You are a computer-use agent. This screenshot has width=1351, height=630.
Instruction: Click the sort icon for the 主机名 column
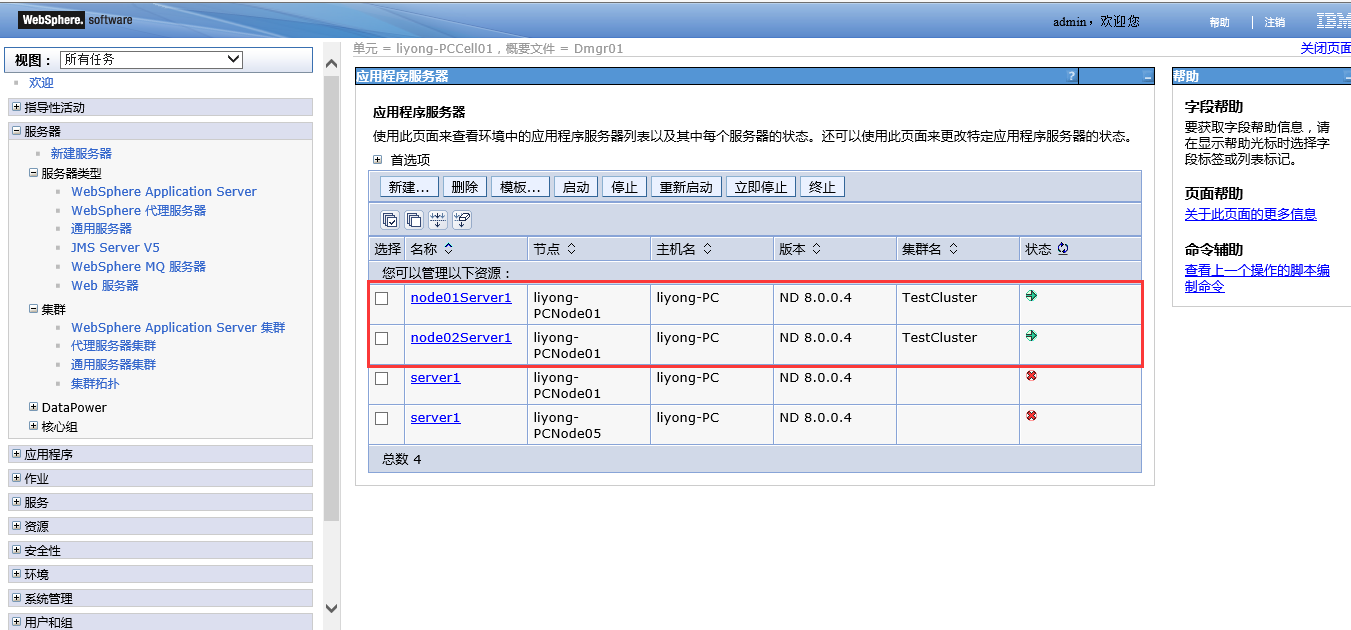pos(707,249)
